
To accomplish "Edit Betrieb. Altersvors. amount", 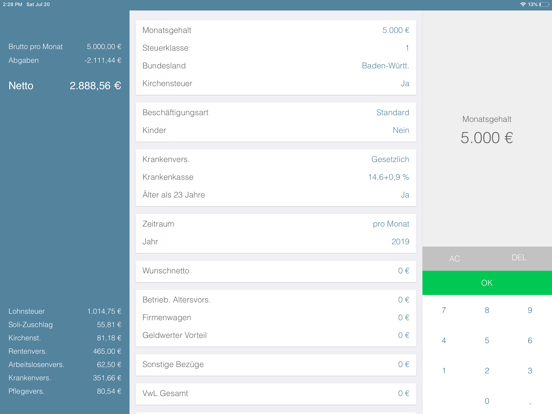I will [x=276, y=300].
